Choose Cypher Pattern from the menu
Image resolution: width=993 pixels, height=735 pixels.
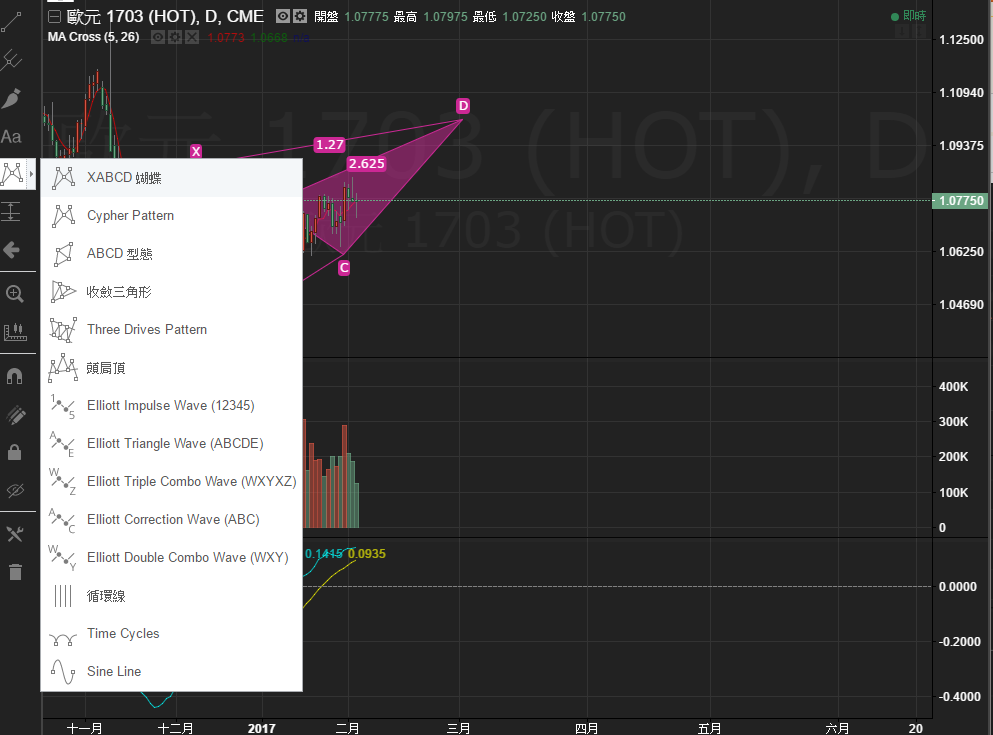pos(172,216)
